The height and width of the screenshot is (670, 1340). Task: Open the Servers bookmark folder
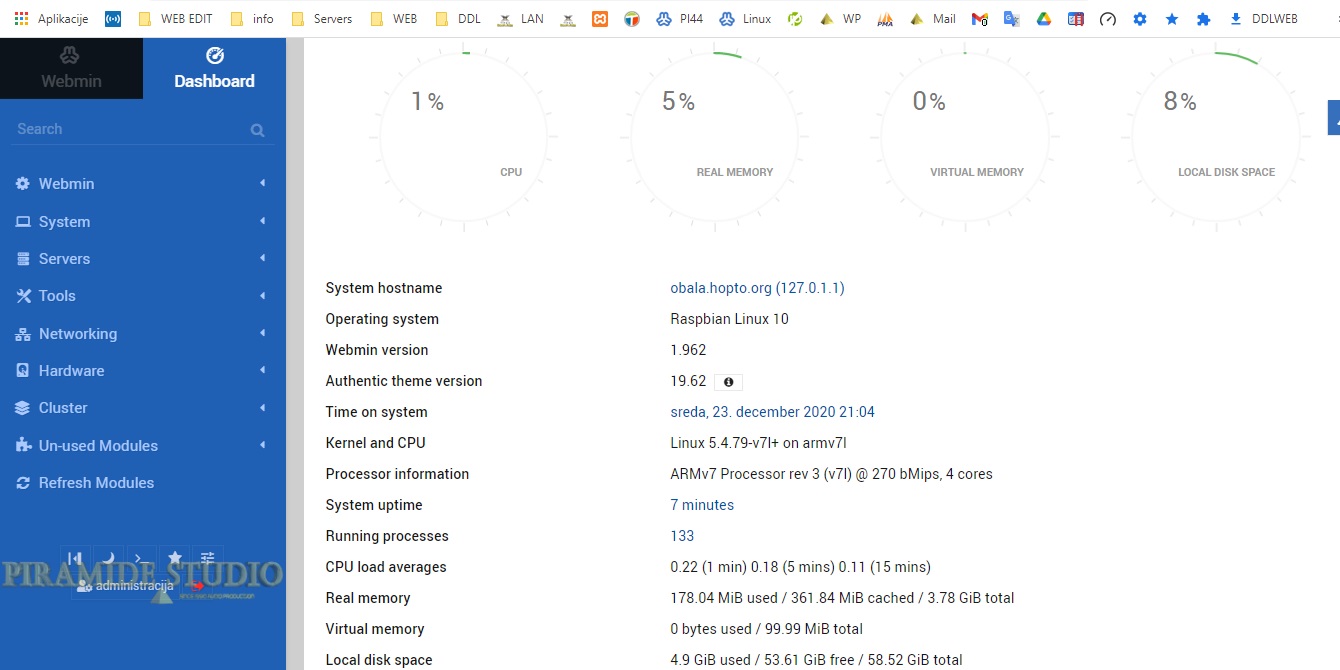click(x=321, y=19)
